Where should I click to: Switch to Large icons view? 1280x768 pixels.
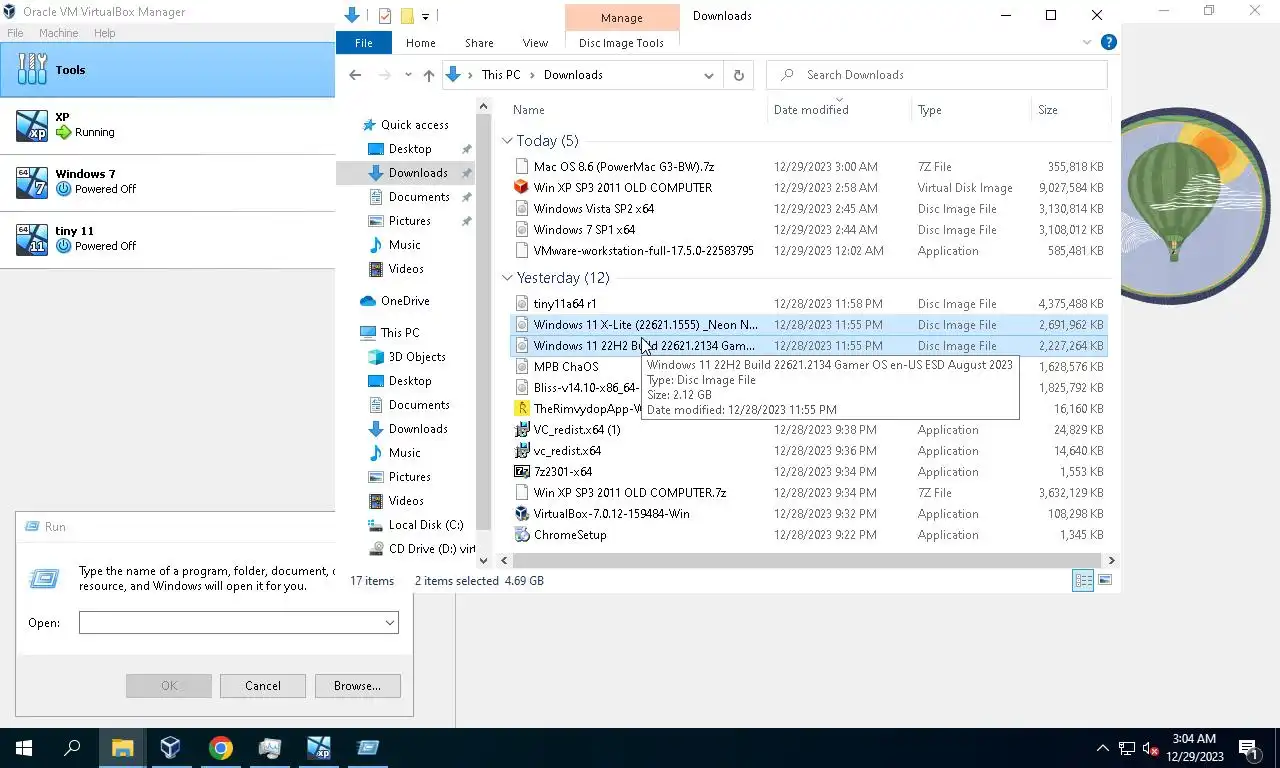(x=1105, y=580)
